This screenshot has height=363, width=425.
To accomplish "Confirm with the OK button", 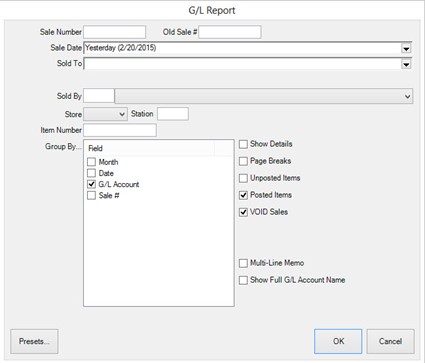I will pyautogui.click(x=338, y=341).
